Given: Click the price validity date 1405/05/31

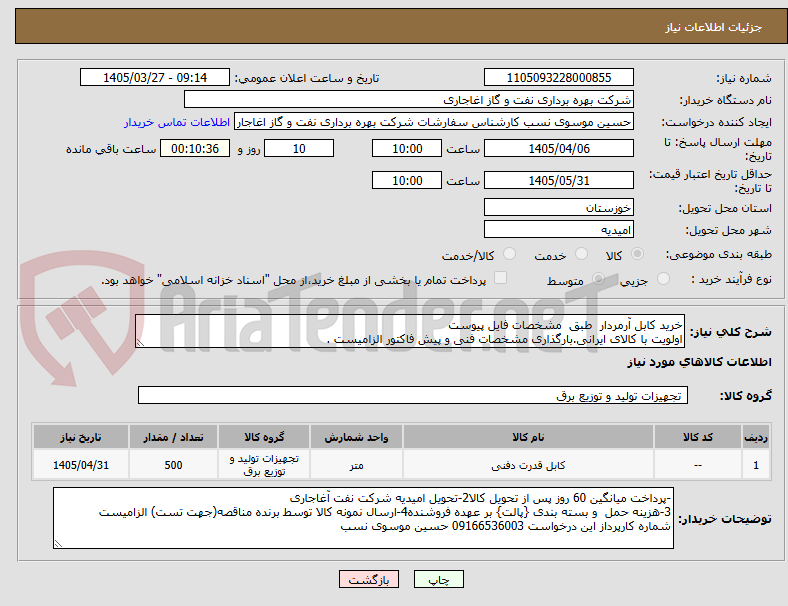Looking at the screenshot, I should pos(559,180).
